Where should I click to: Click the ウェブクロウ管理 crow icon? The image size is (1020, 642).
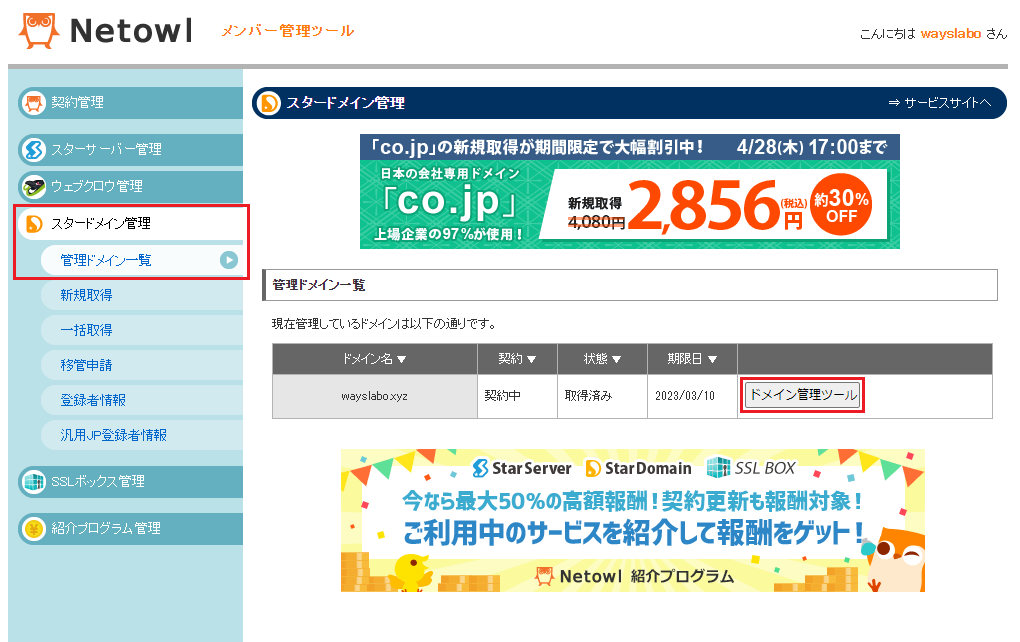click(34, 187)
